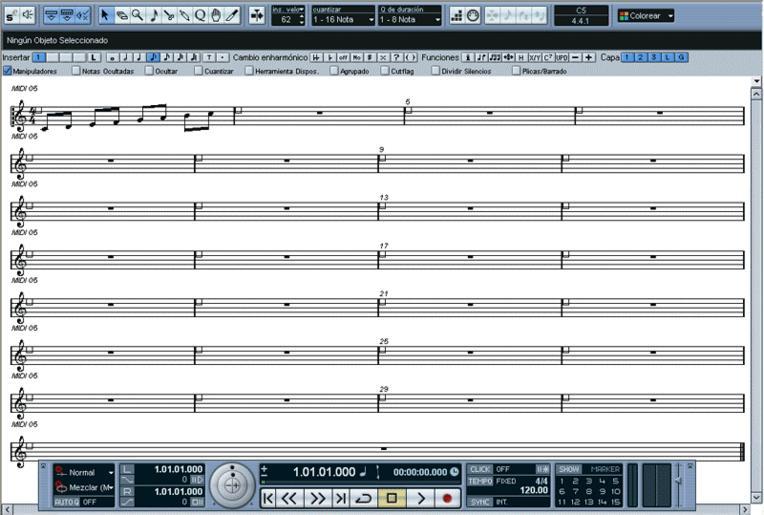Select the arrow selection tool

tap(105, 15)
